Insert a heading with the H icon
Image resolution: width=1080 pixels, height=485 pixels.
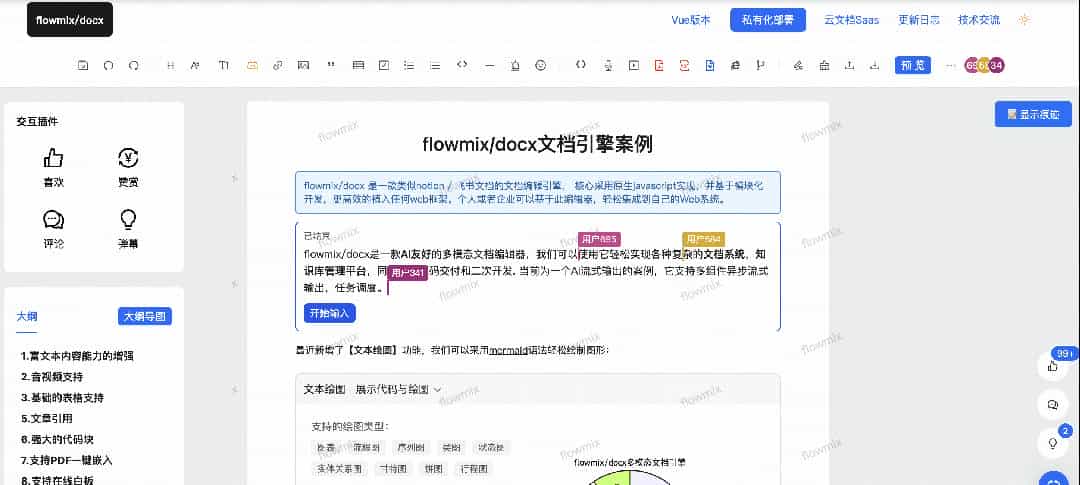(x=171, y=65)
